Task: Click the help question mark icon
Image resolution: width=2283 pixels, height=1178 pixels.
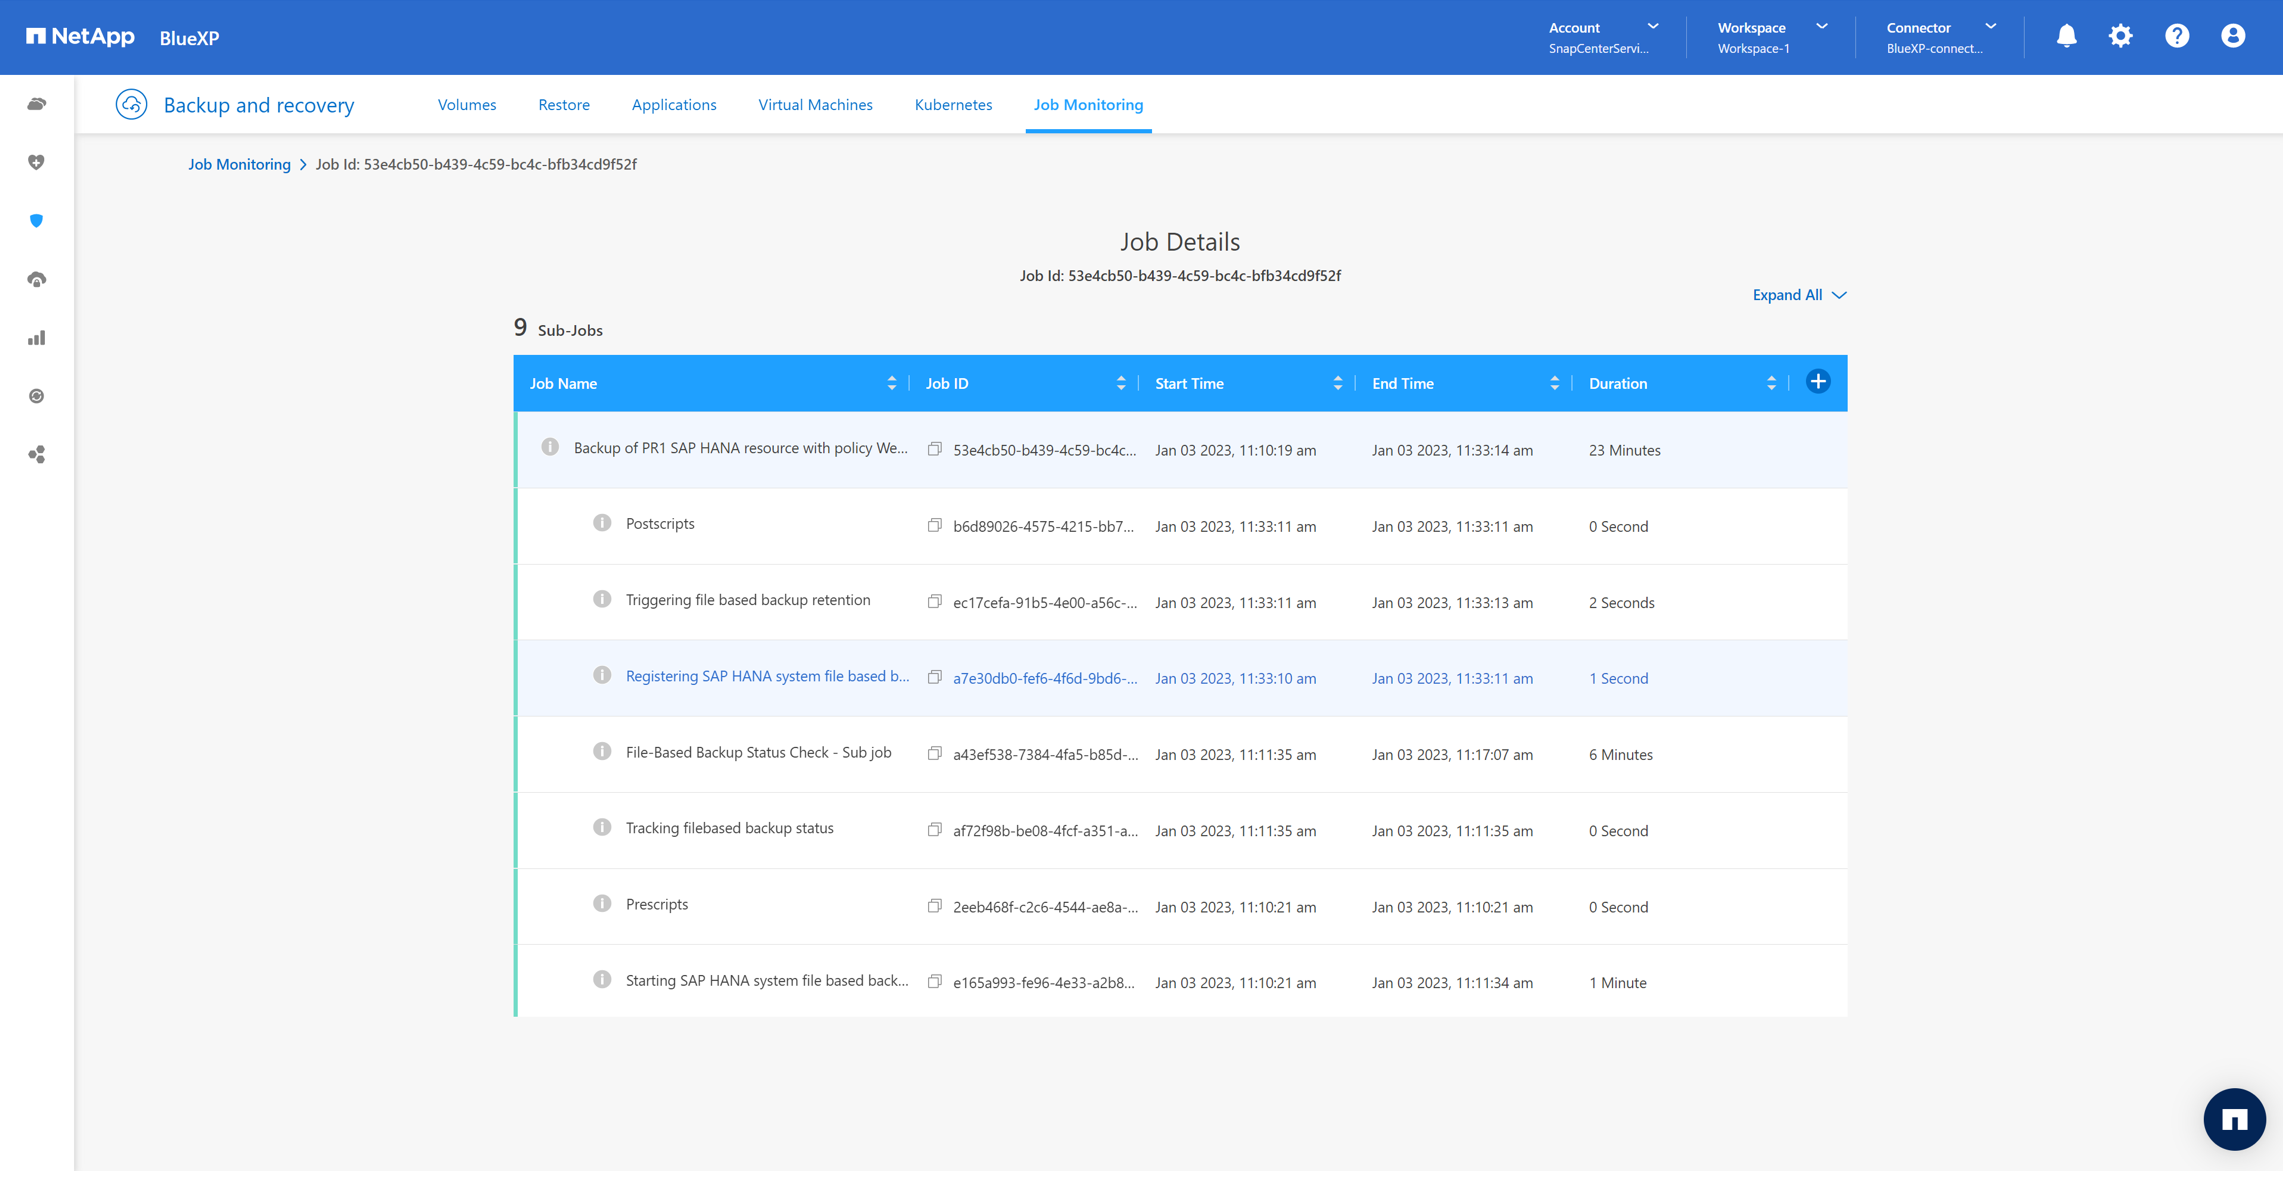Action: click(x=2176, y=37)
